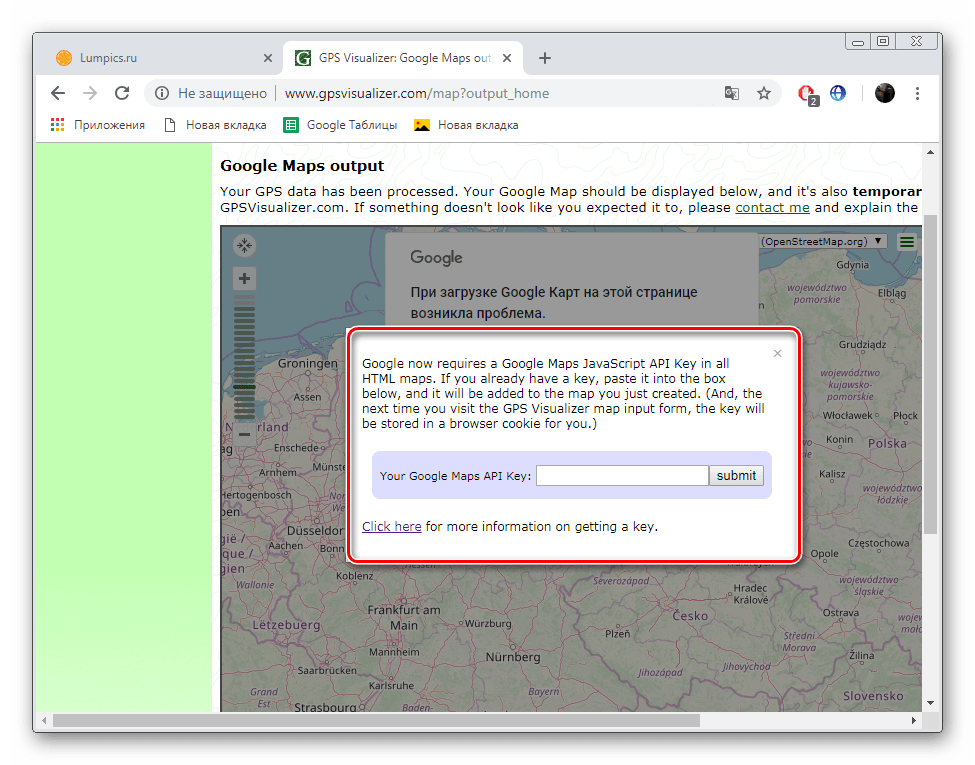
Task: Go back with the browser back arrow
Action: pyautogui.click(x=58, y=93)
